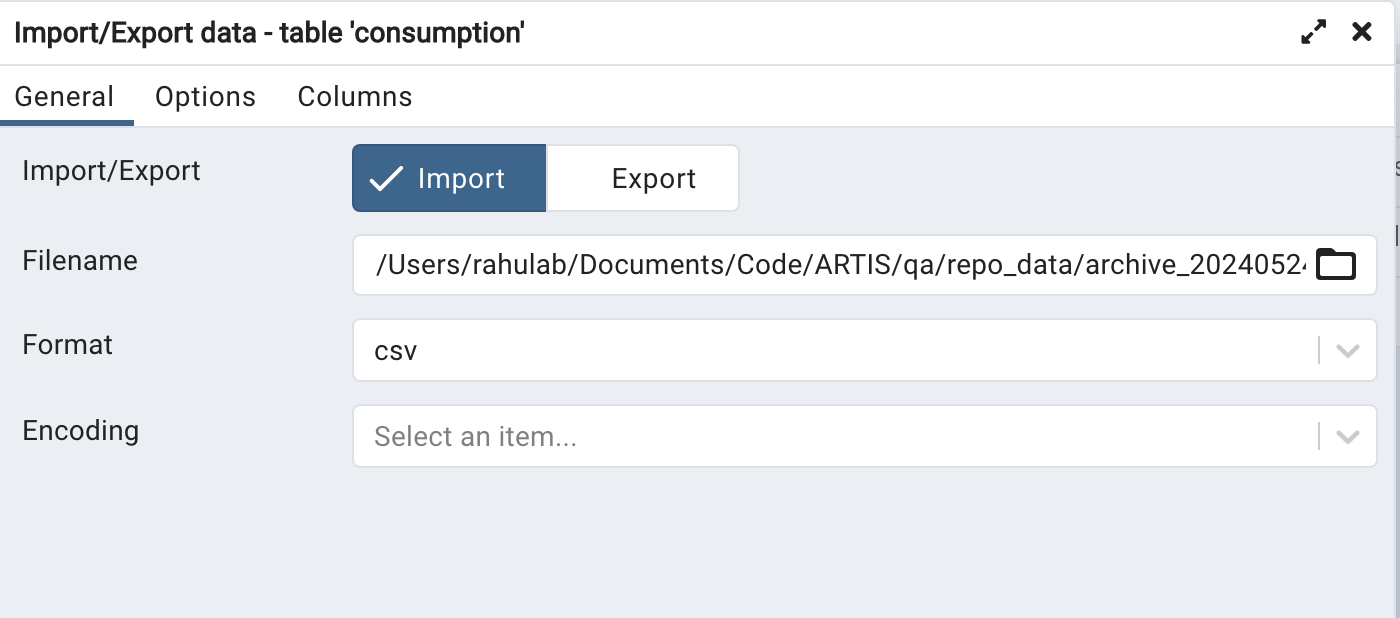This screenshot has width=1400, height=618.
Task: Click the Format field label
Action: pyautogui.click(x=67, y=345)
